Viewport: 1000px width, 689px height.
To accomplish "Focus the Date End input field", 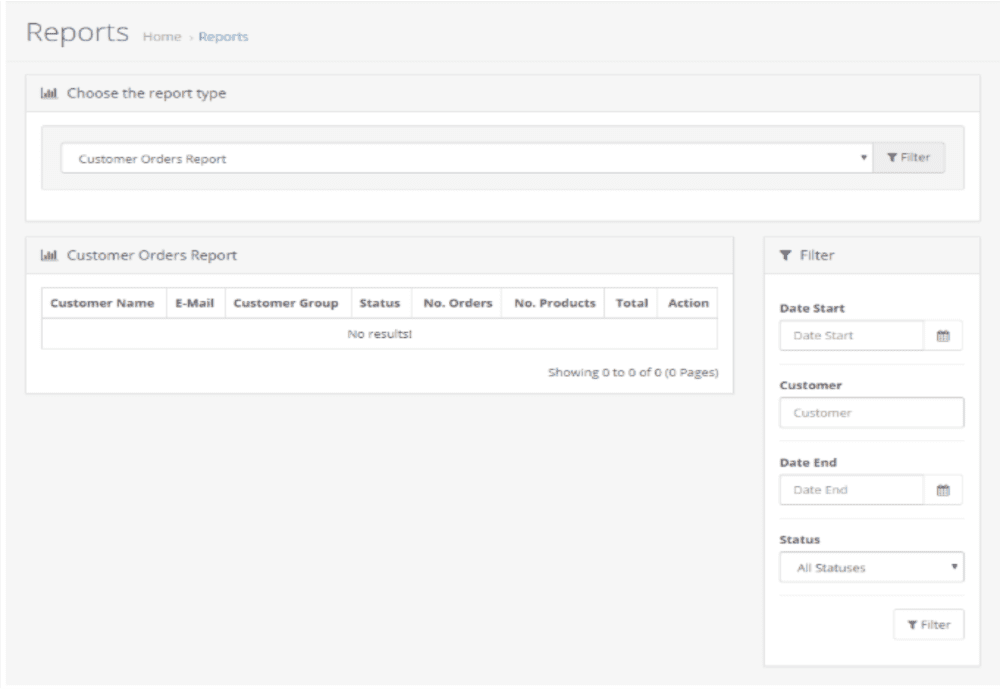I will point(851,490).
